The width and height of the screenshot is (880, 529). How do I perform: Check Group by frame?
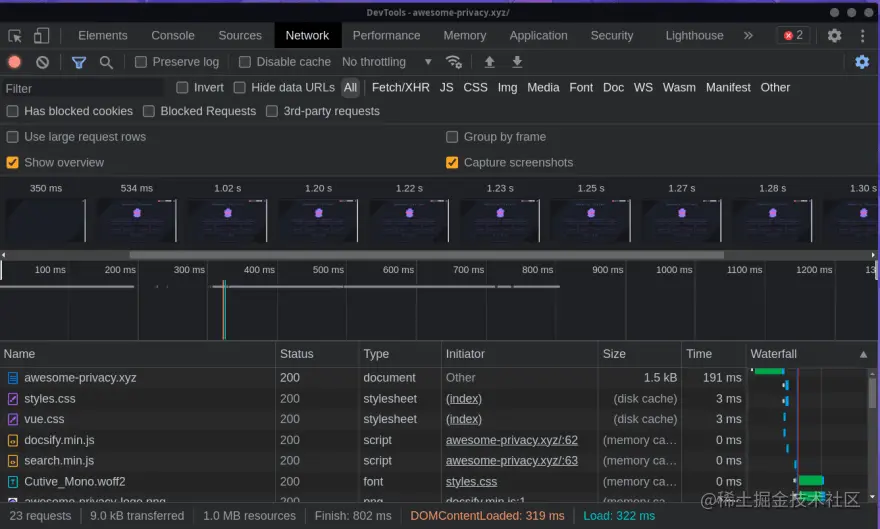click(452, 137)
